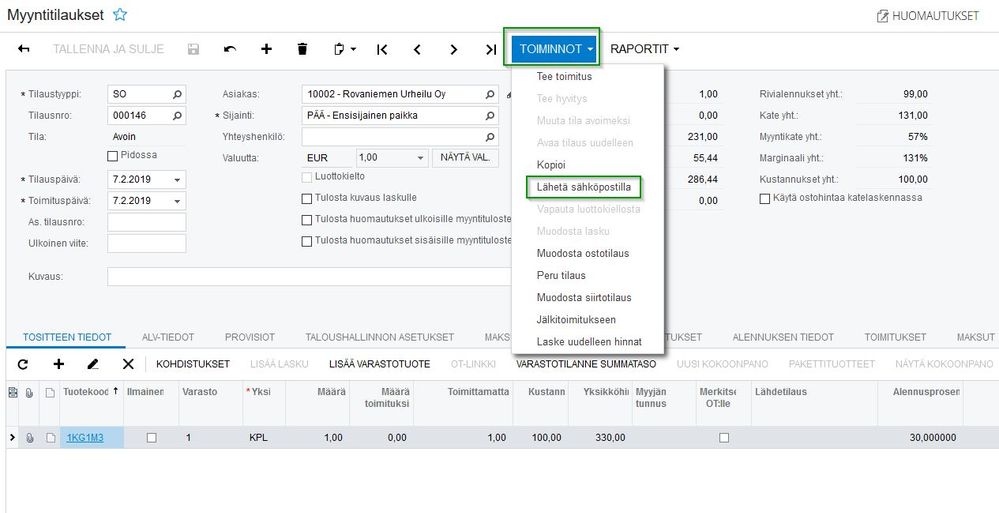Open Alennuksen tiedot tab
Image resolution: width=999 pixels, height=513 pixels.
click(x=783, y=337)
